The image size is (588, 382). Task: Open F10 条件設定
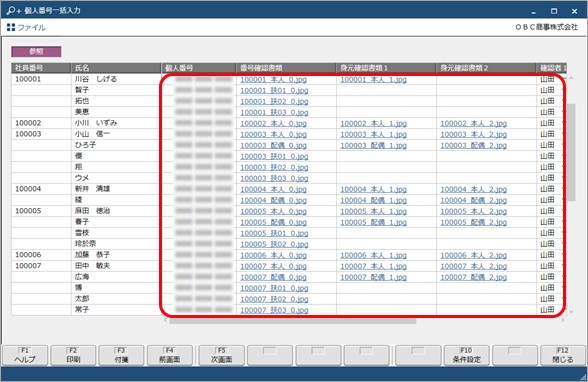[x=466, y=355]
